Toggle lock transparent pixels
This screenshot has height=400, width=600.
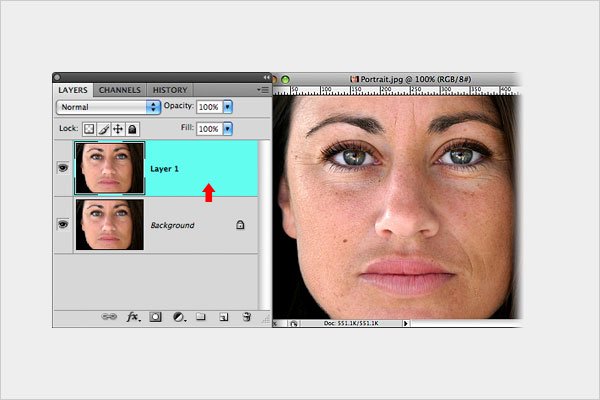coord(89,129)
